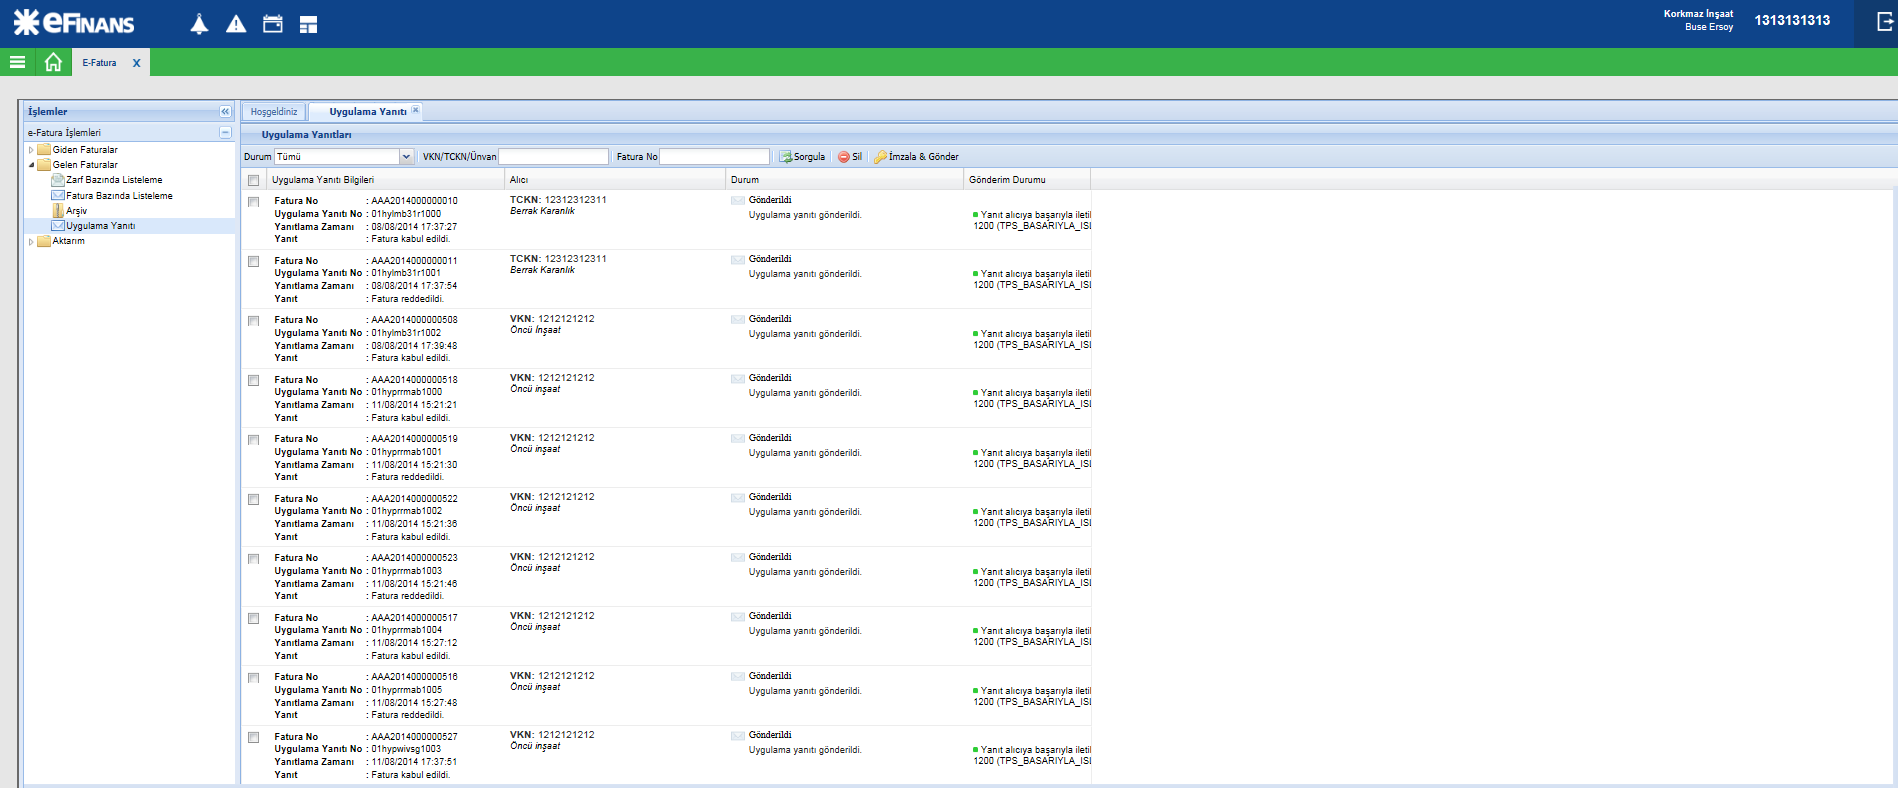Click the Korkmaz İnşaat user name
Screen dimensions: 1898x788
pos(1698,14)
